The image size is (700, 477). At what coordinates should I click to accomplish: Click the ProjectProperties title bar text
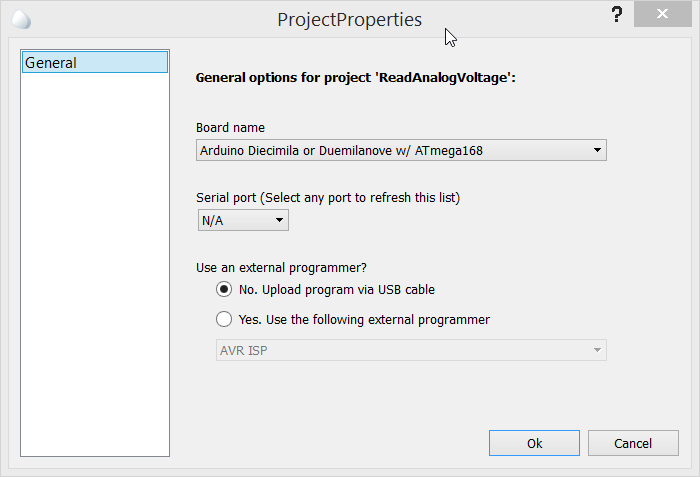click(349, 20)
